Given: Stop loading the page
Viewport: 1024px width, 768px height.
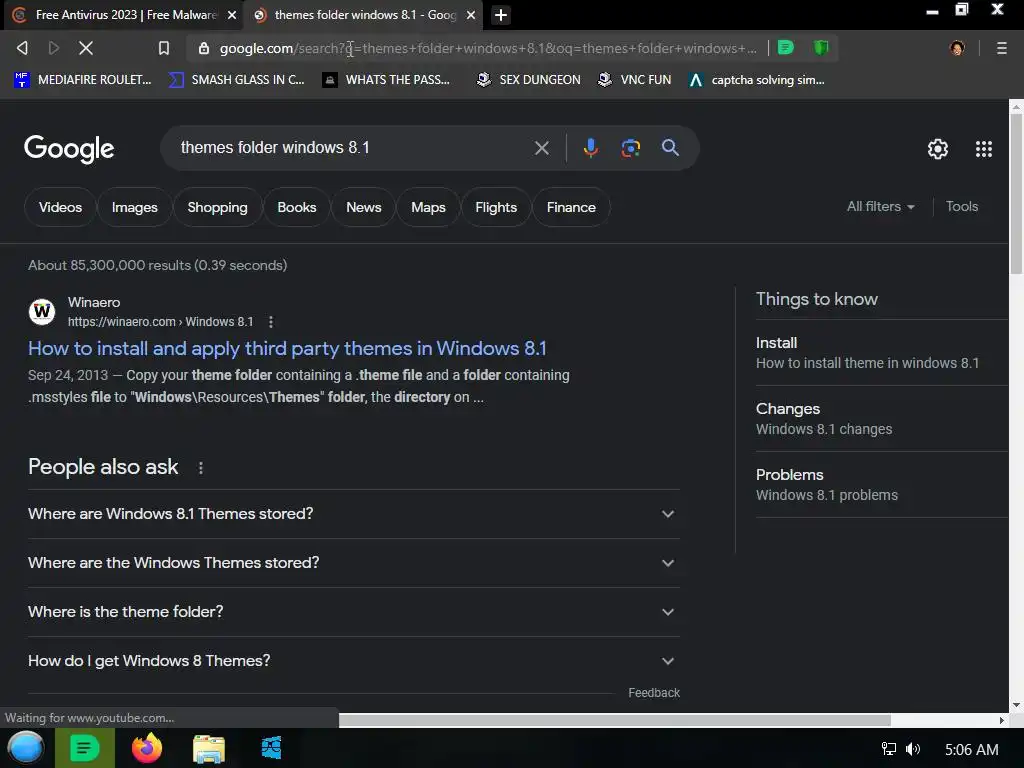Looking at the screenshot, I should coord(86,48).
